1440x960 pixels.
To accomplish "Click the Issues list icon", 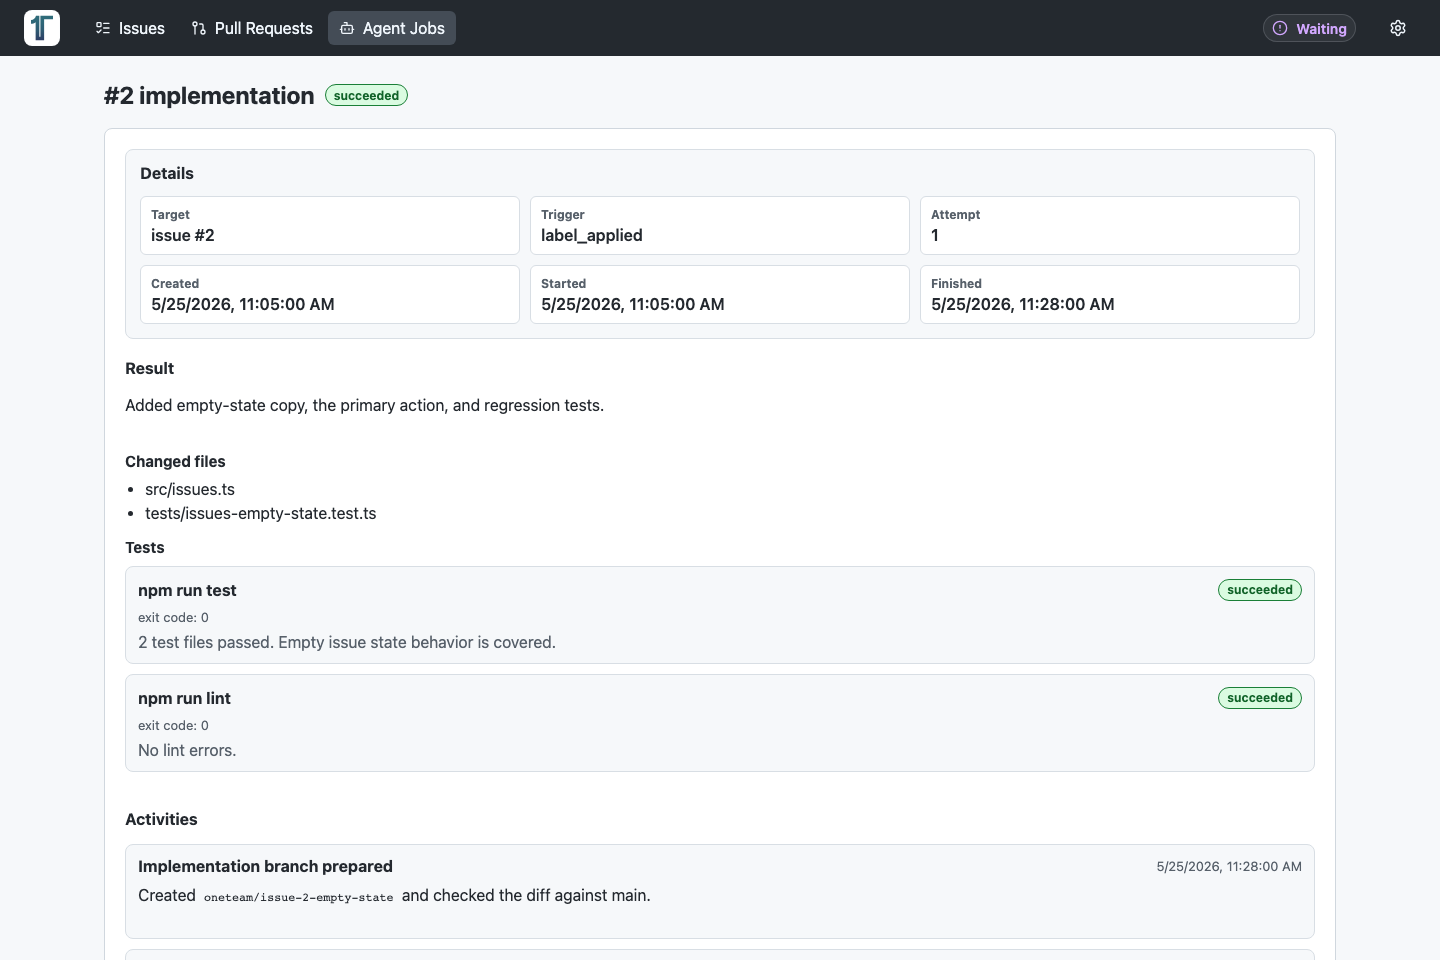I will click(x=103, y=28).
